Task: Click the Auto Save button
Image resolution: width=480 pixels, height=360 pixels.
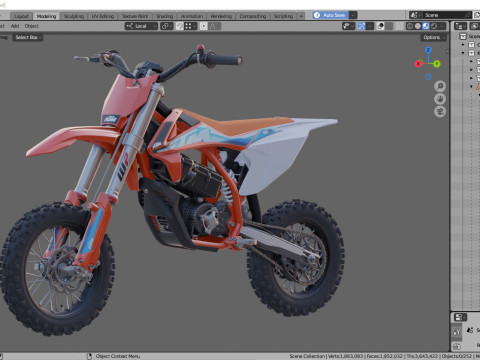Action: point(330,15)
